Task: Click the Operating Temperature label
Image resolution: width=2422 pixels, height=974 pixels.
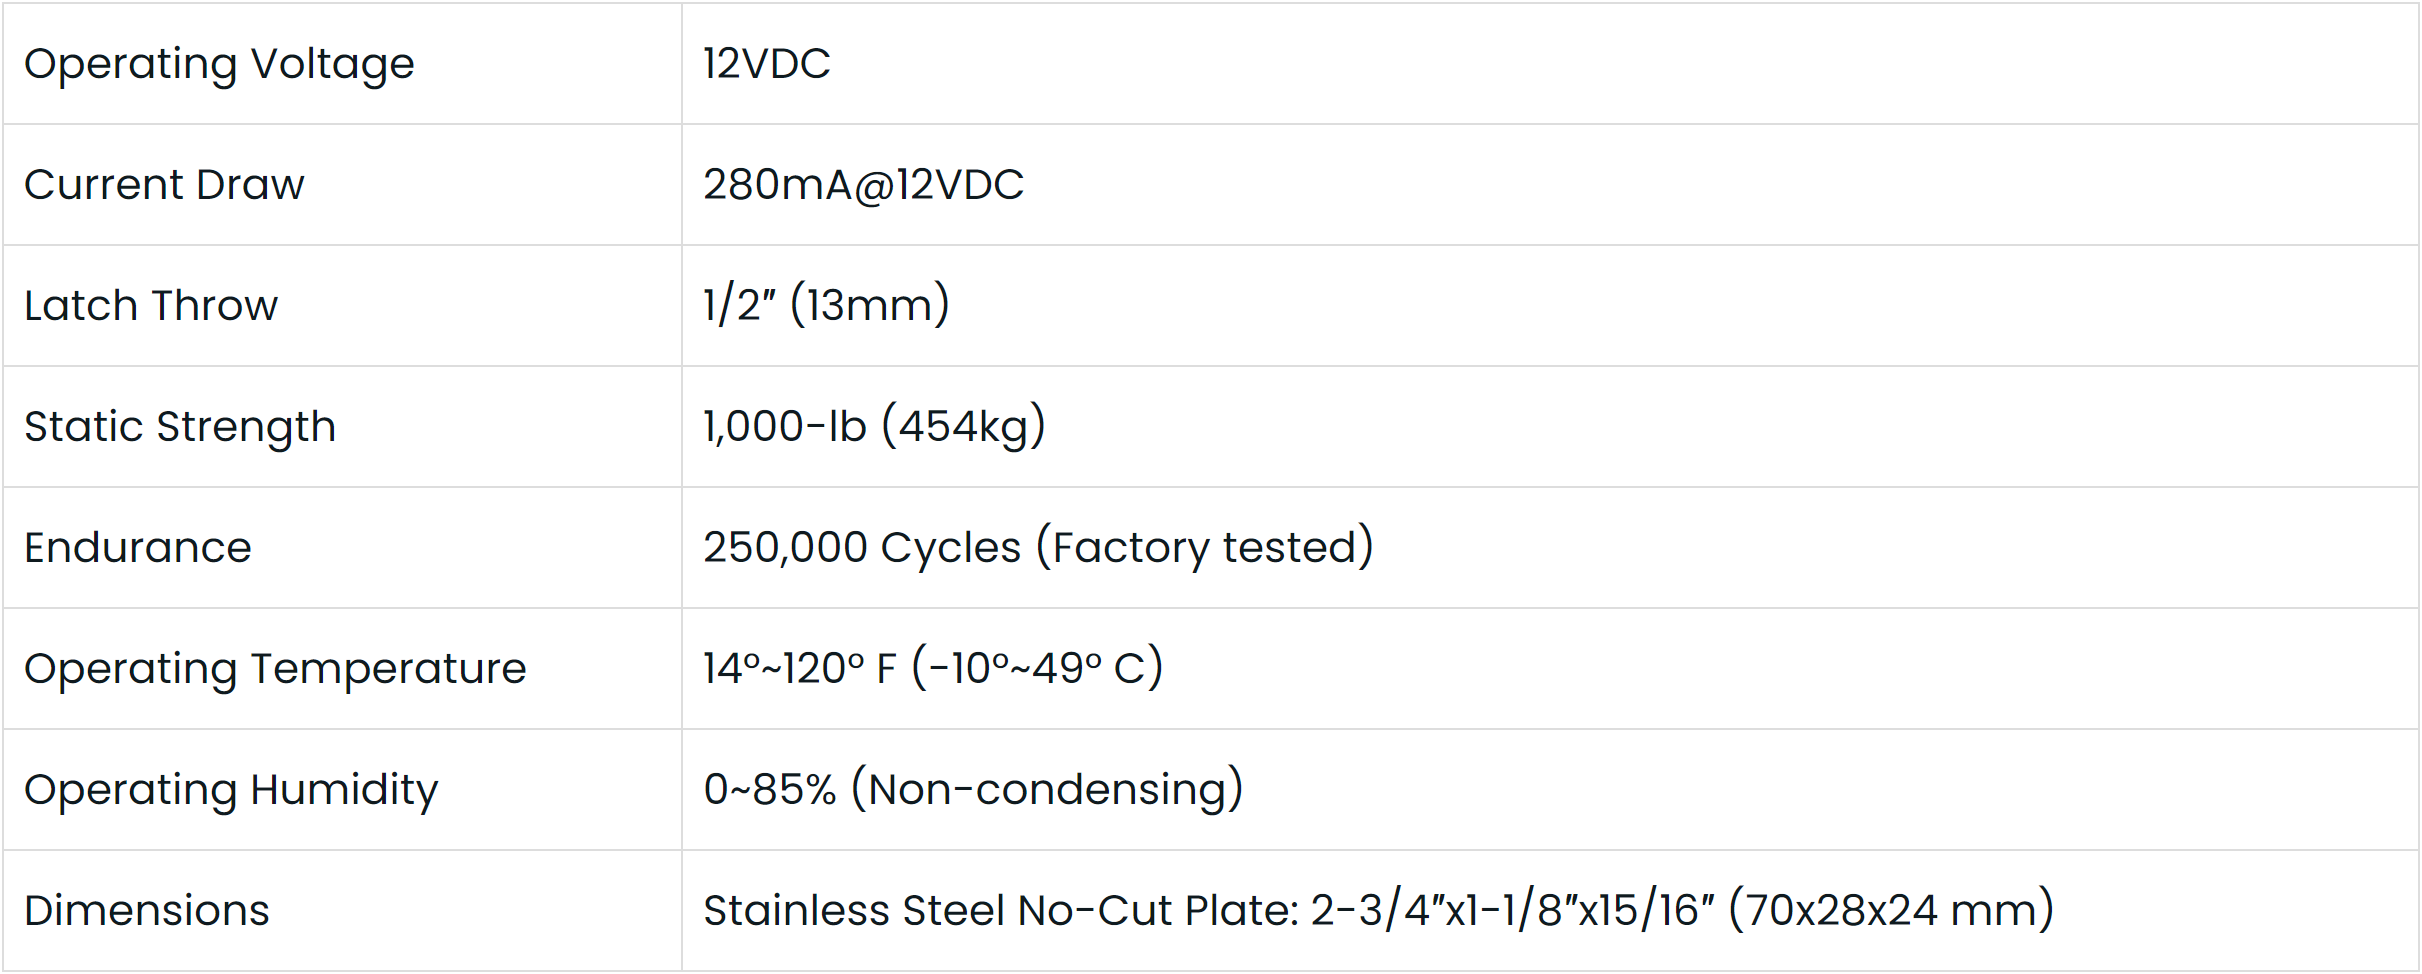Action: tap(275, 669)
